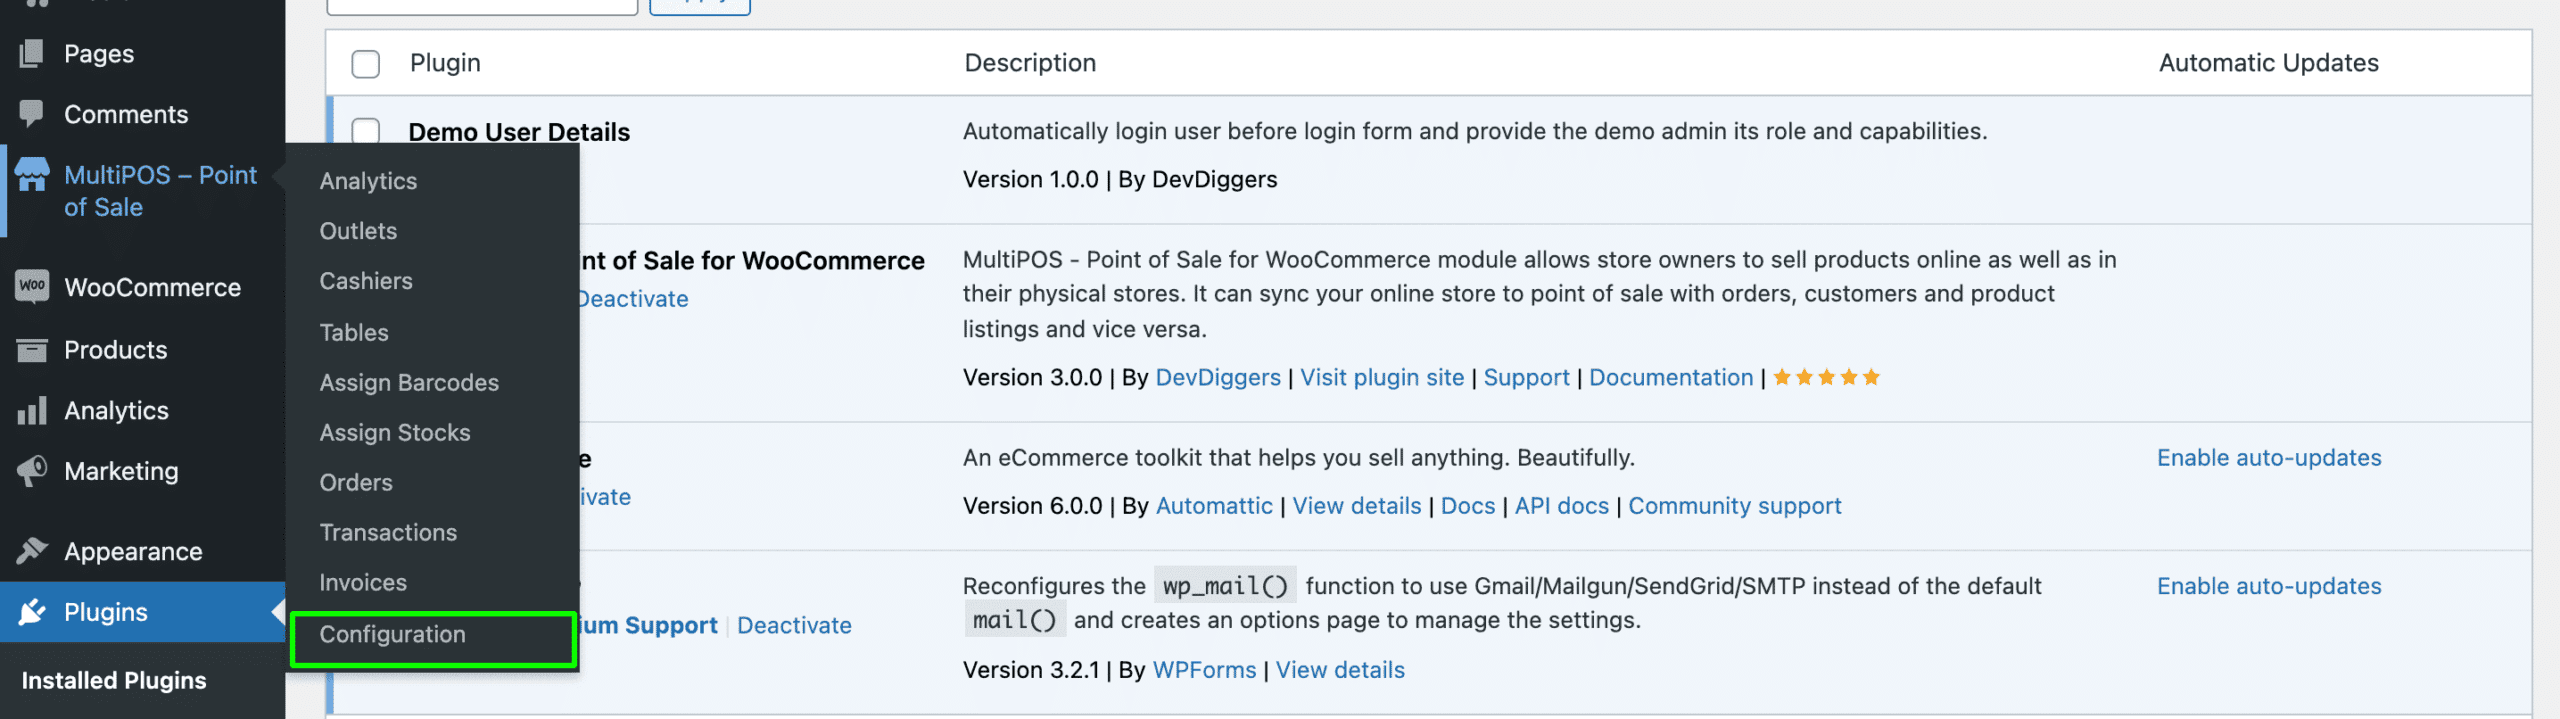Screen dimensions: 2560x719
Task: Toggle the select-all plugins checkbox
Action: coord(366,64)
